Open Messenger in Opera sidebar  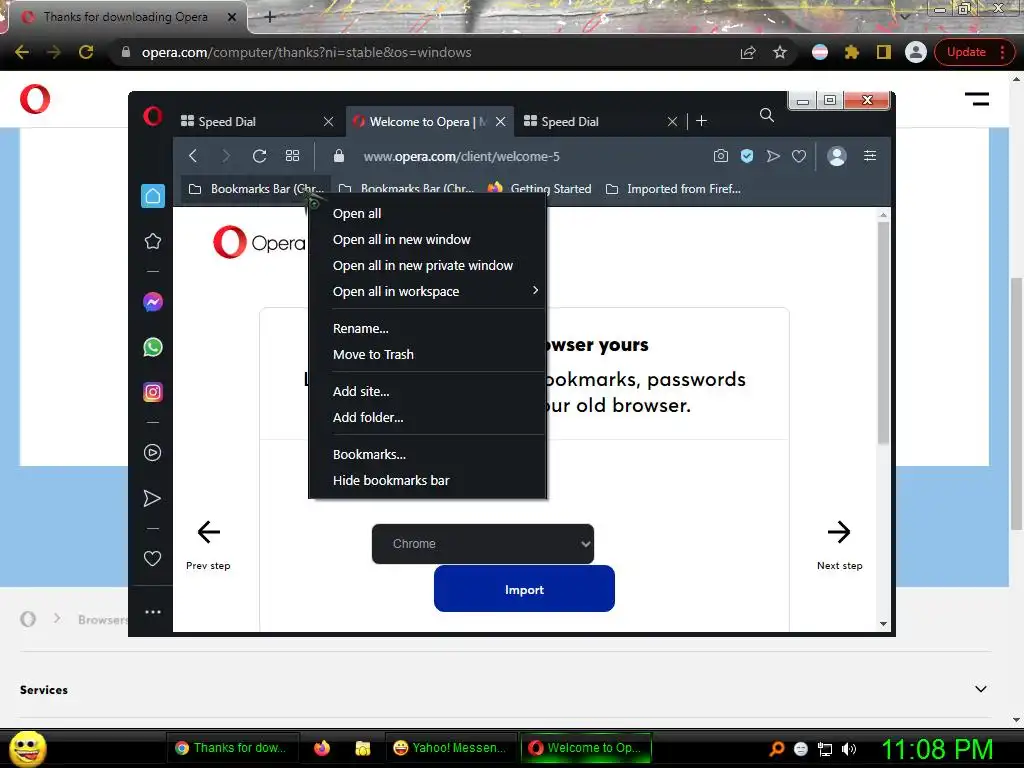153,302
